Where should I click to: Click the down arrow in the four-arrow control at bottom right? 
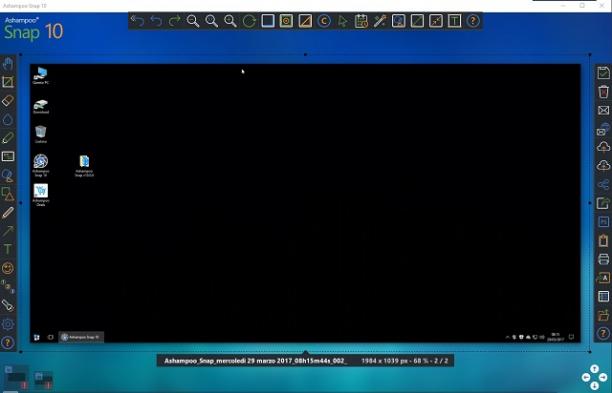tap(594, 386)
